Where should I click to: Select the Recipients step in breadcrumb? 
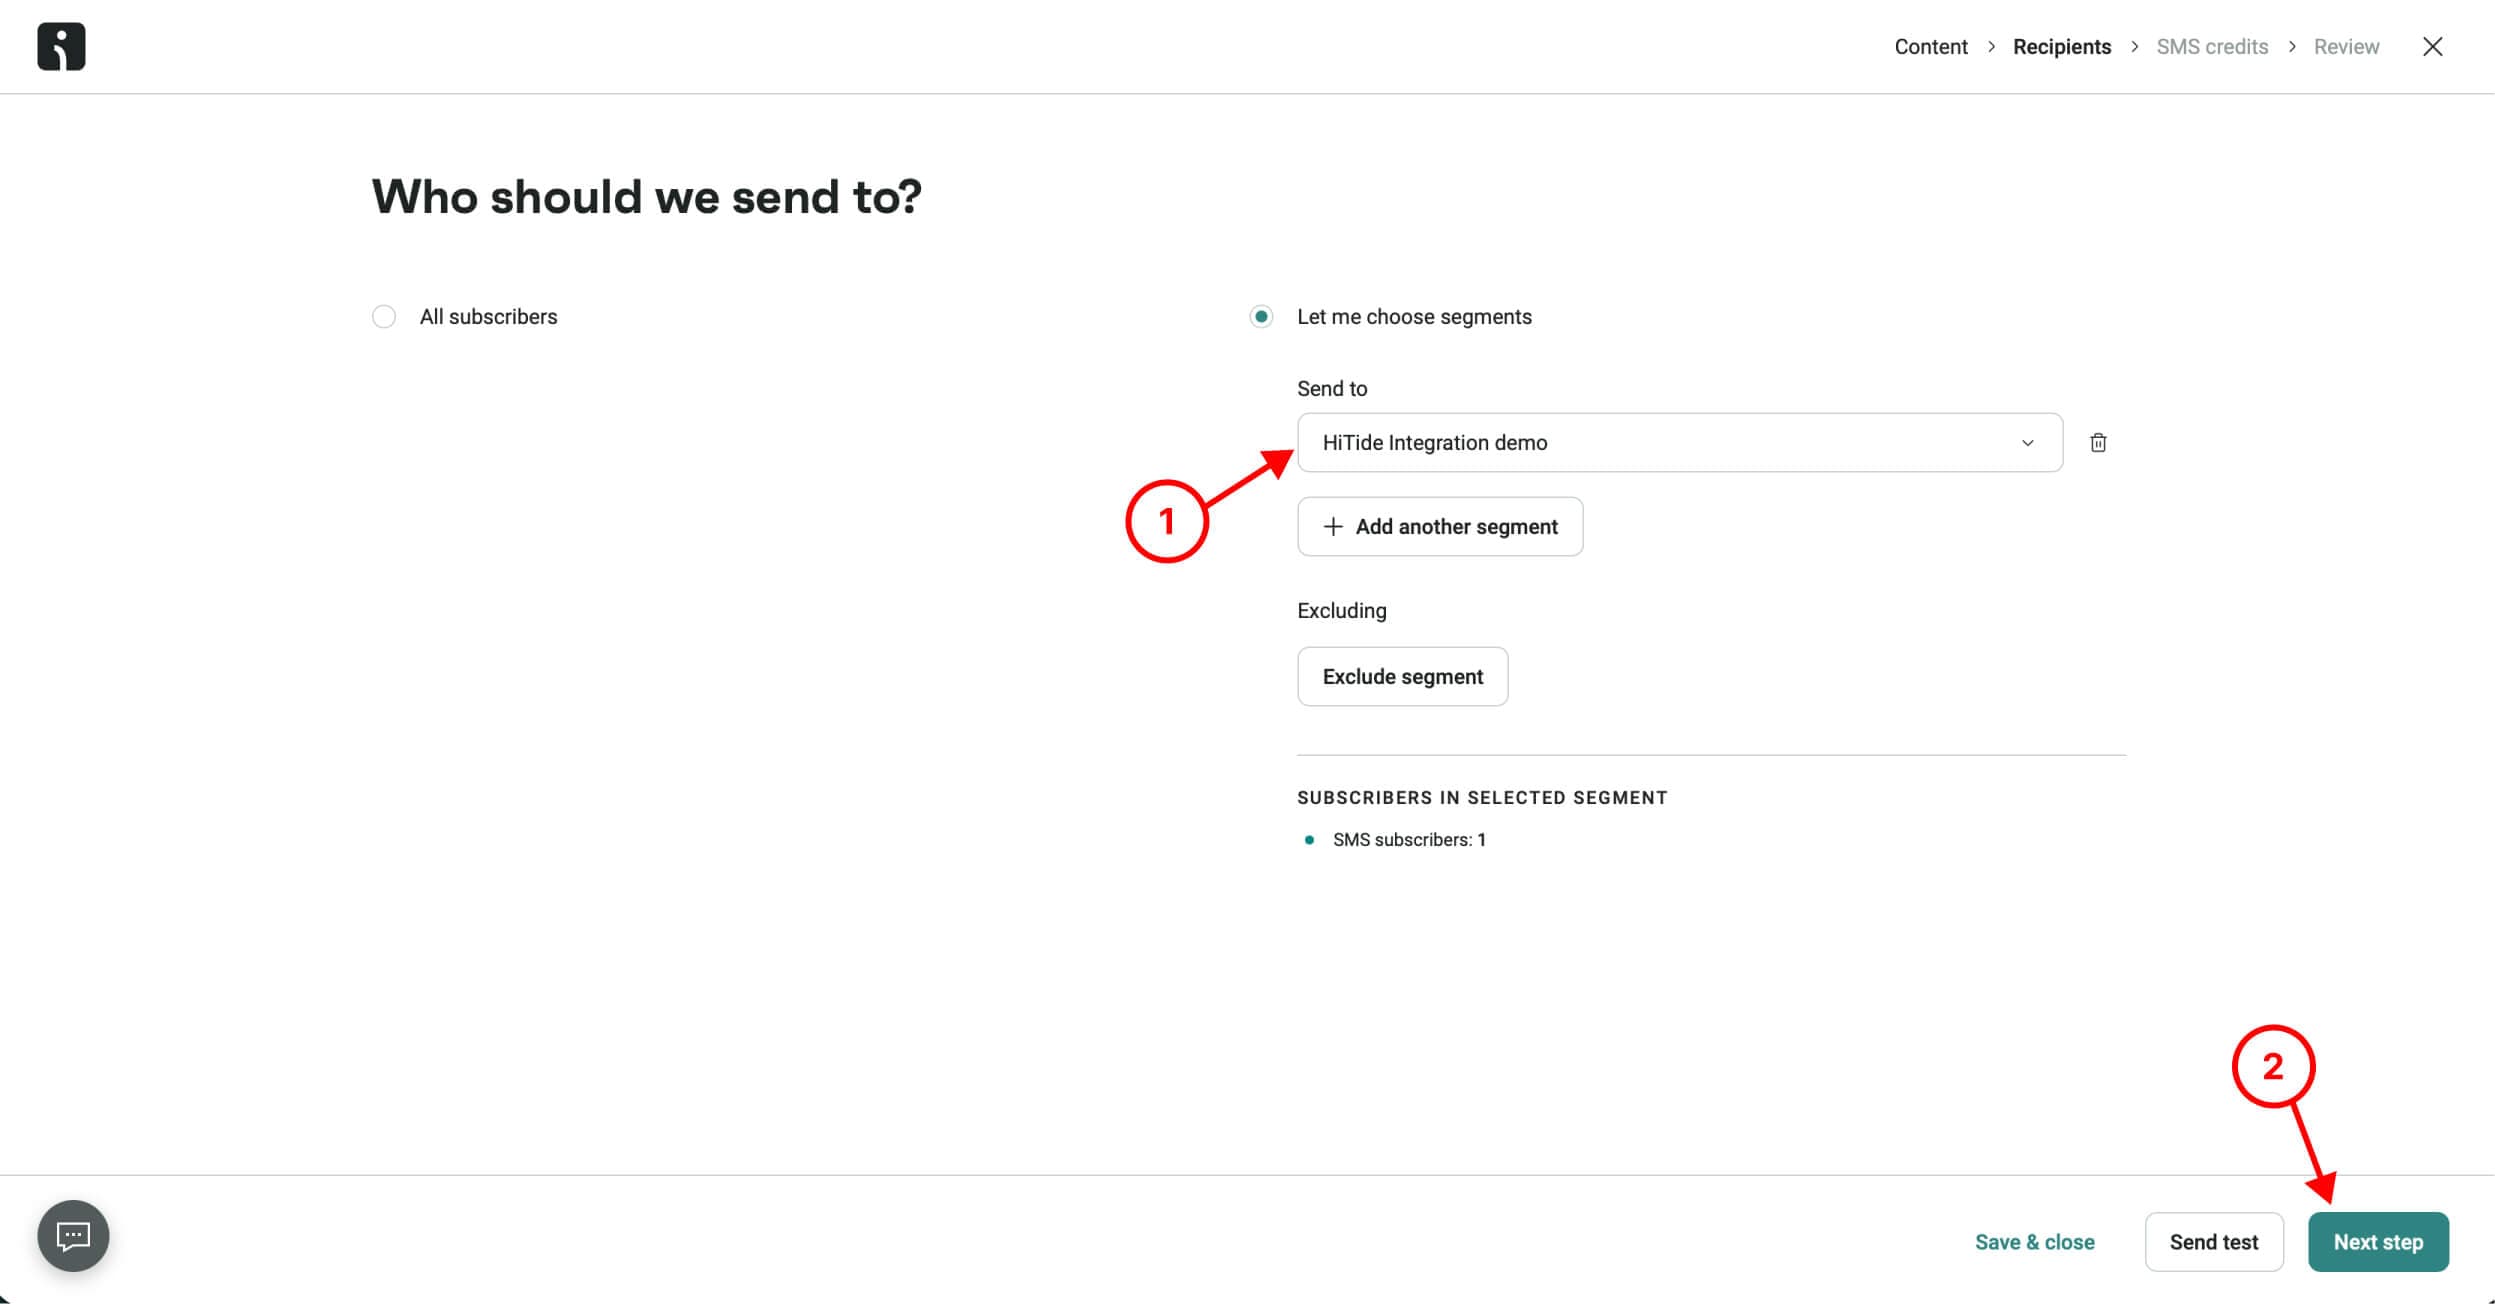click(2061, 47)
